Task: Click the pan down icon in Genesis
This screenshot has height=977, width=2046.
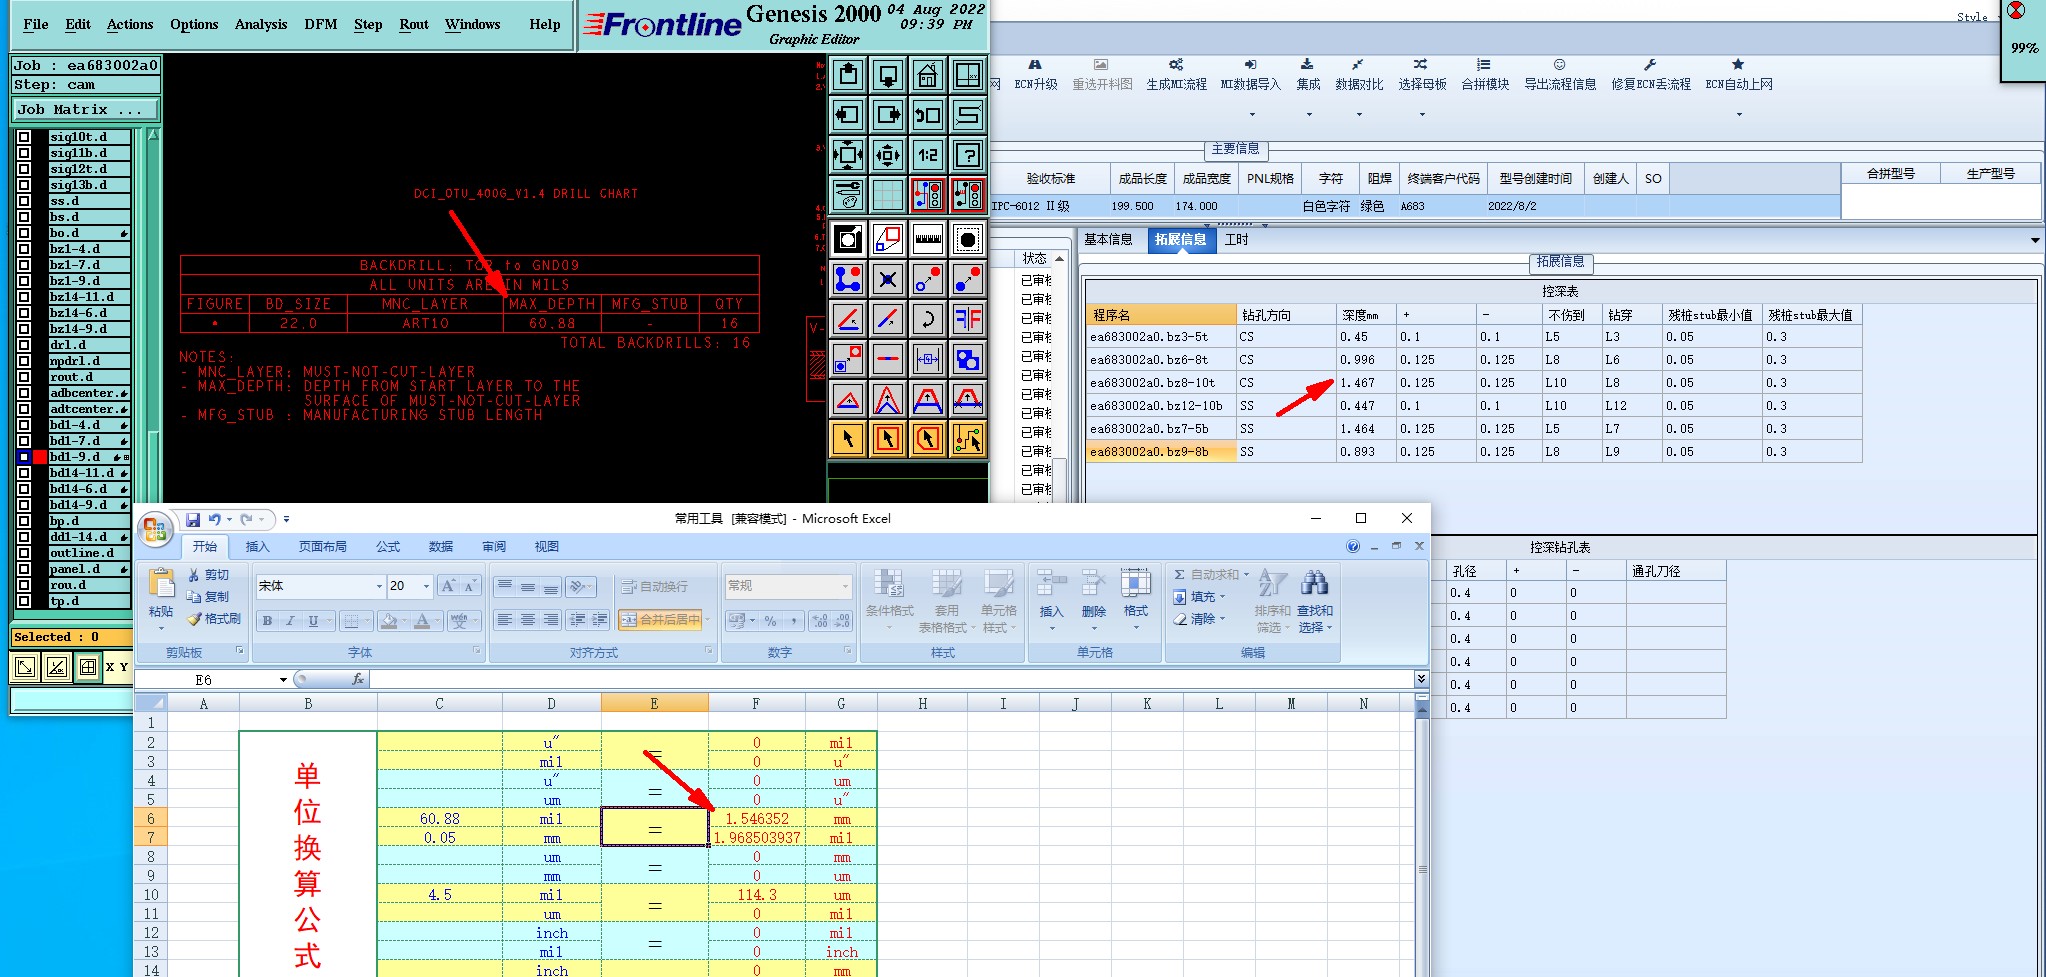Action: [888, 75]
